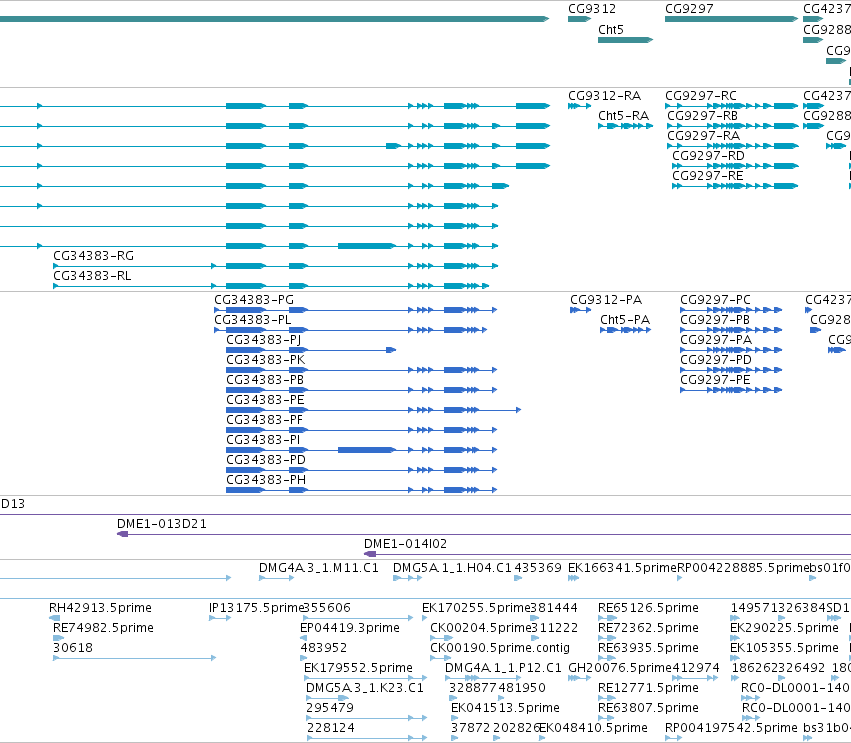Click protein CG34383-PD label
The height and width of the screenshot is (743, 851).
click(x=266, y=460)
